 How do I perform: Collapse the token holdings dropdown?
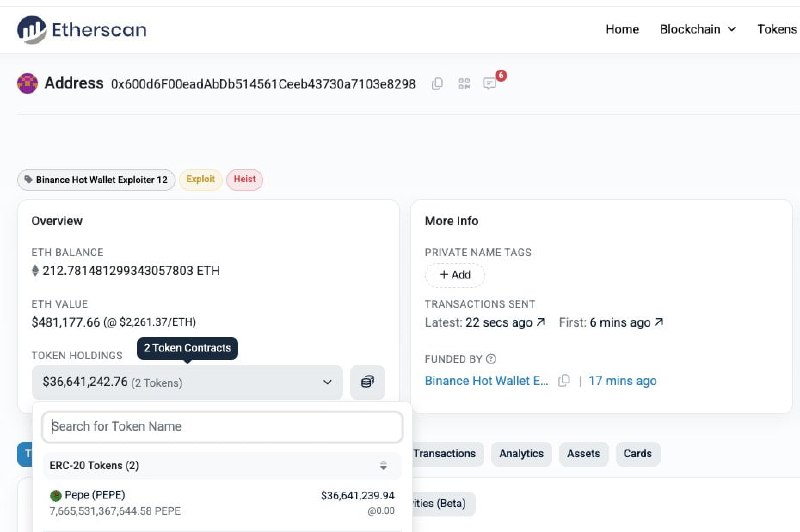pyautogui.click(x=187, y=382)
